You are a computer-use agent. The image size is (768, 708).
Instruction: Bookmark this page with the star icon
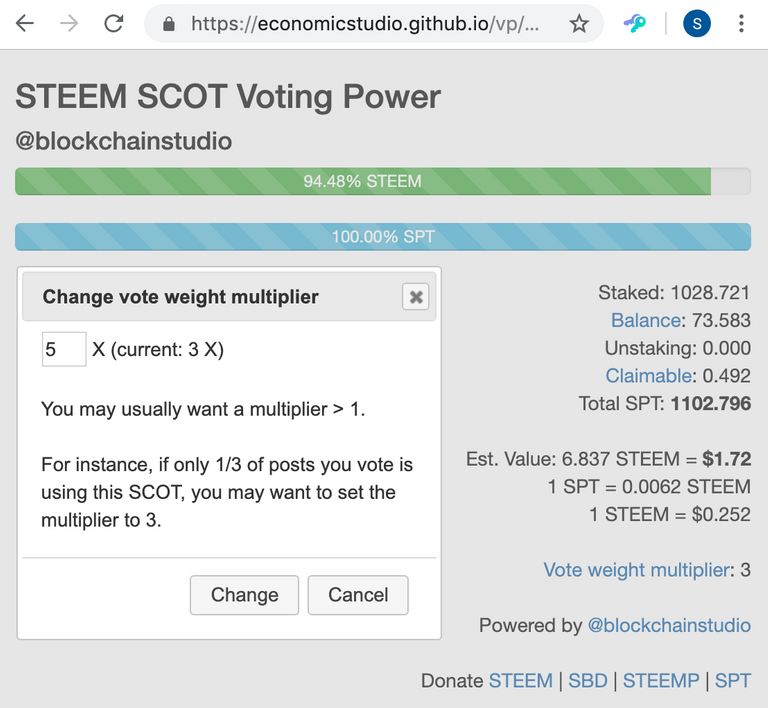579,24
